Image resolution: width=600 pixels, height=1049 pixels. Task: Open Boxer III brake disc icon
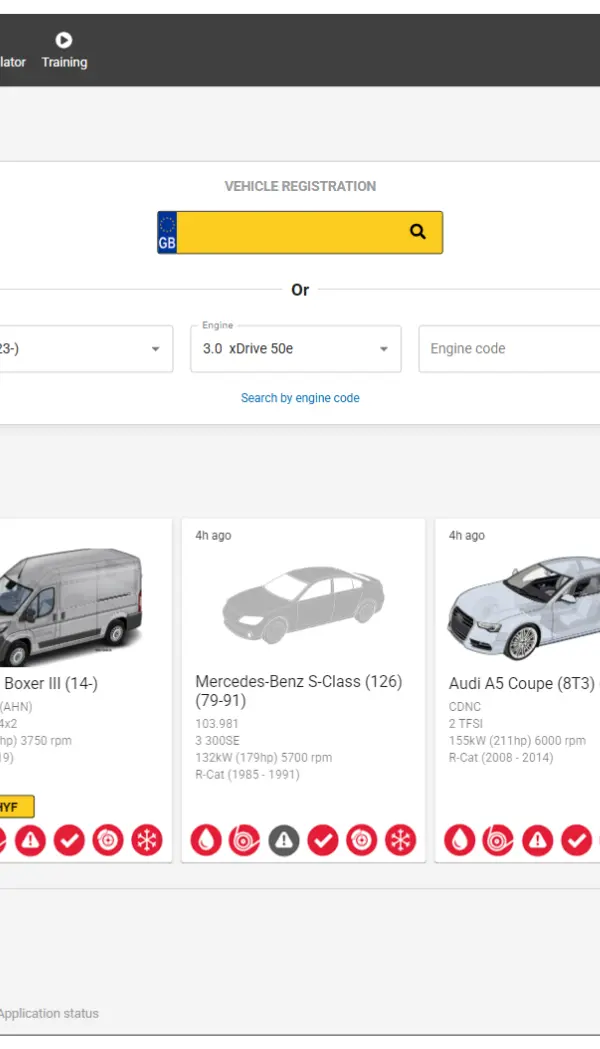(x=108, y=840)
